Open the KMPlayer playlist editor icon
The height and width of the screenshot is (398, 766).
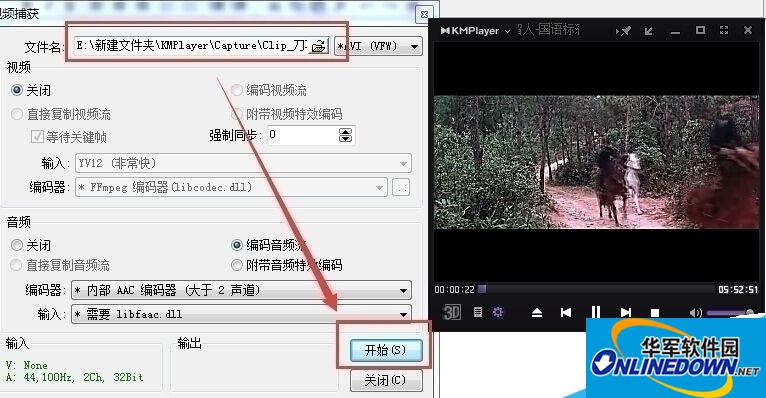(478, 312)
